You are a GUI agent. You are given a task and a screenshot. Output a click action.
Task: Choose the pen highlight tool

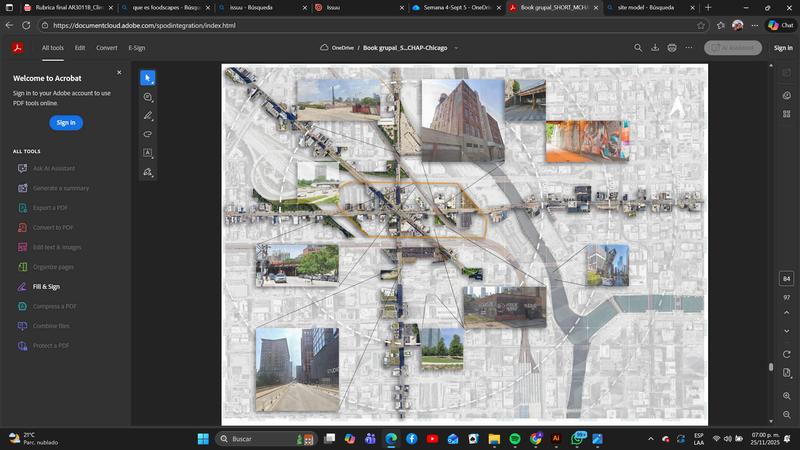(148, 116)
